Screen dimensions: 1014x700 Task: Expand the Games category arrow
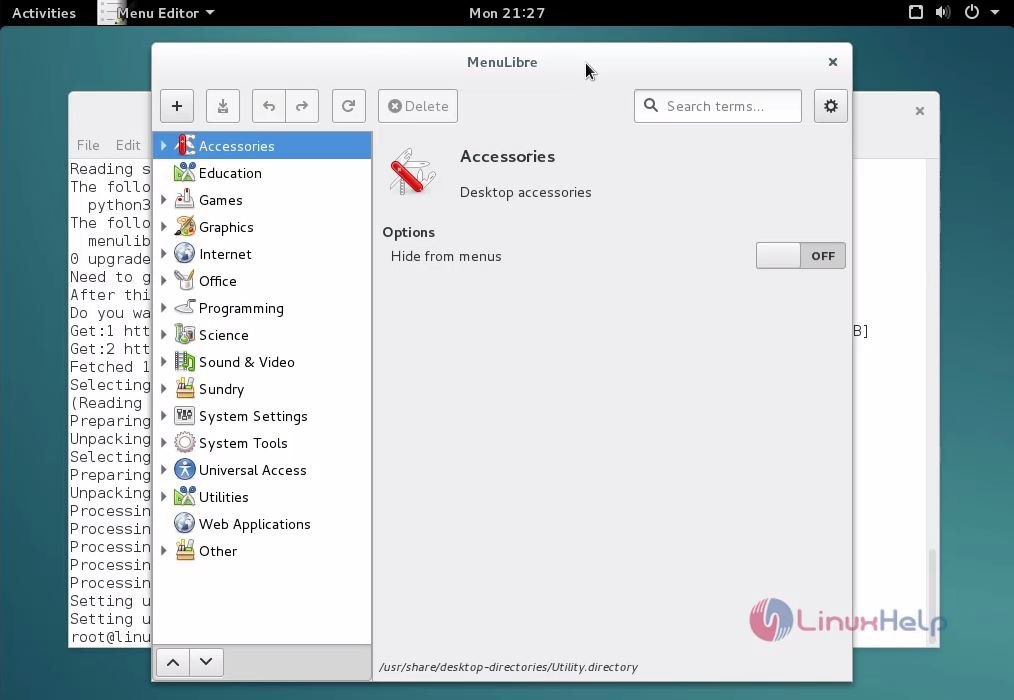pyautogui.click(x=164, y=200)
